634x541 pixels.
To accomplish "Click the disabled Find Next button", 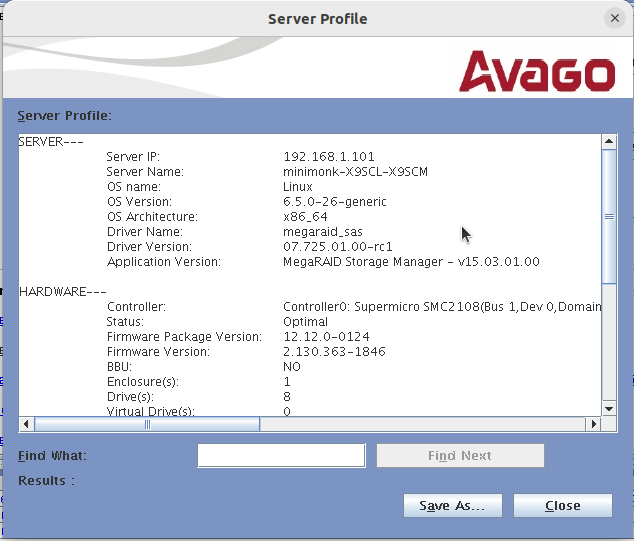I will pos(460,456).
